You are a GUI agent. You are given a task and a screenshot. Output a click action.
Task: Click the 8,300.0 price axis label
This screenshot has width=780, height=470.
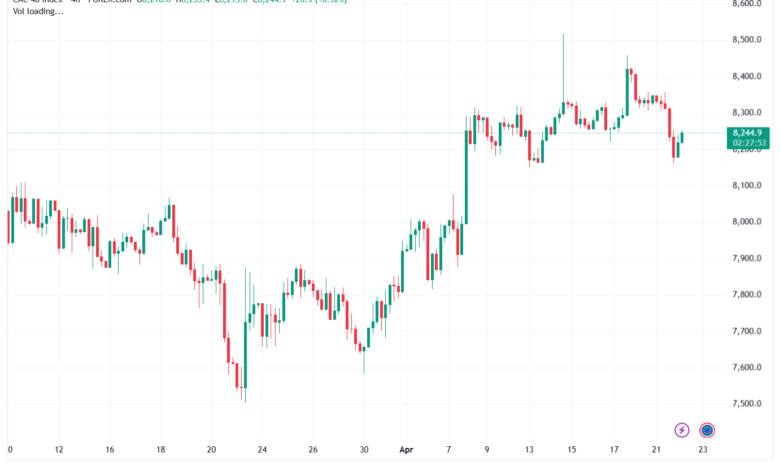click(x=747, y=113)
